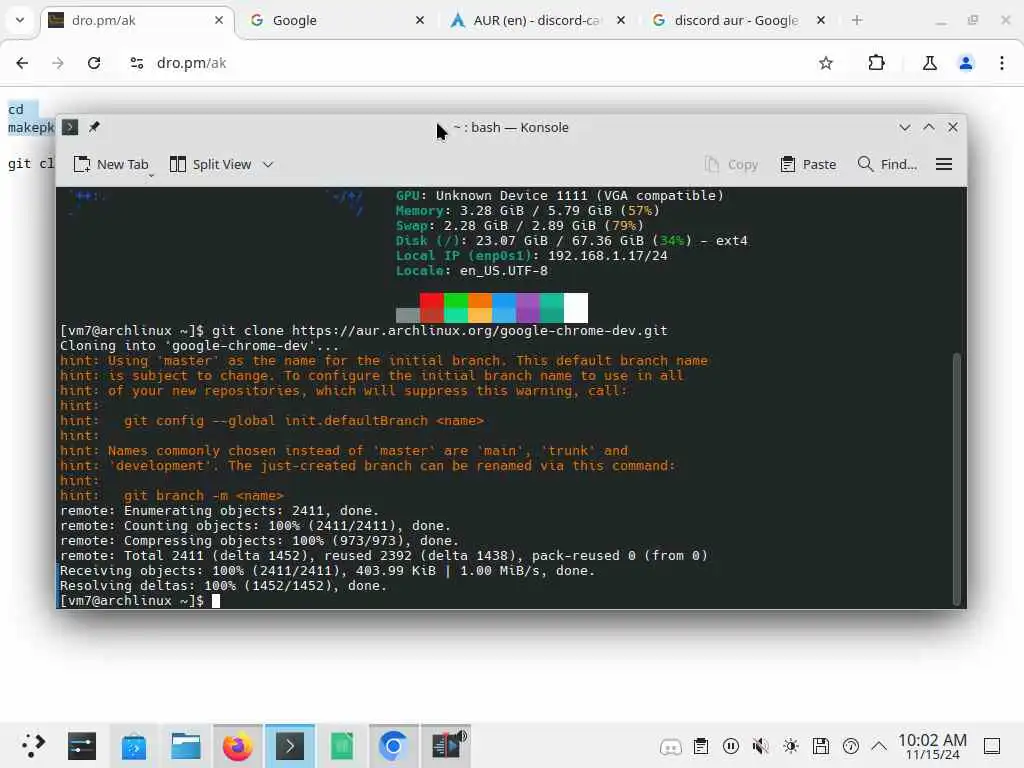Click the Show Desktop taskbar button
This screenshot has height=768, width=1024.
(992, 746)
